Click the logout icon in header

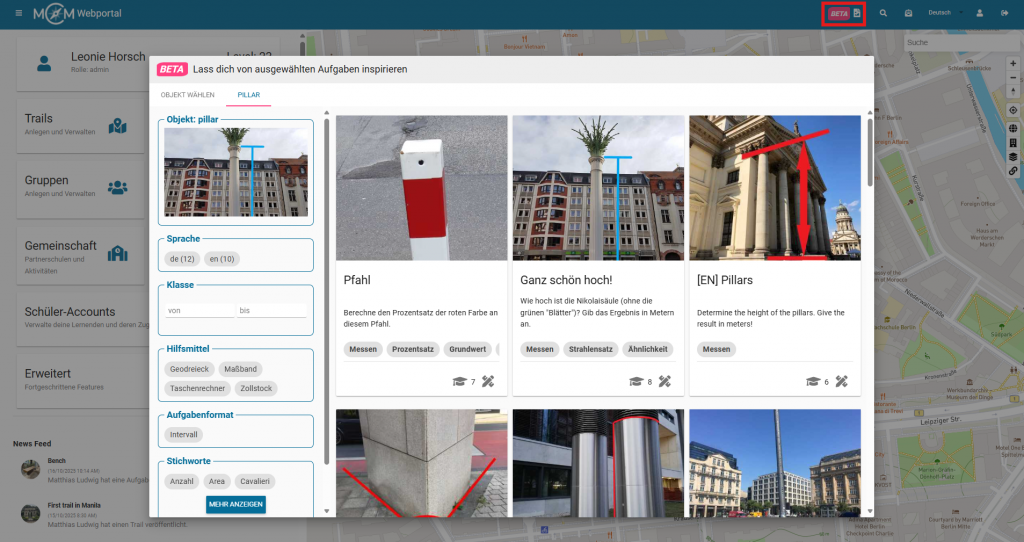point(1004,13)
